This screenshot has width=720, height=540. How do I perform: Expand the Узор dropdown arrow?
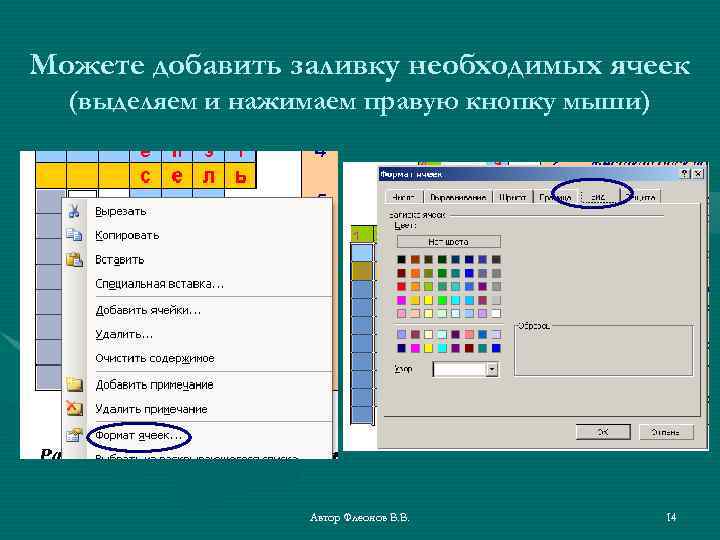(492, 369)
